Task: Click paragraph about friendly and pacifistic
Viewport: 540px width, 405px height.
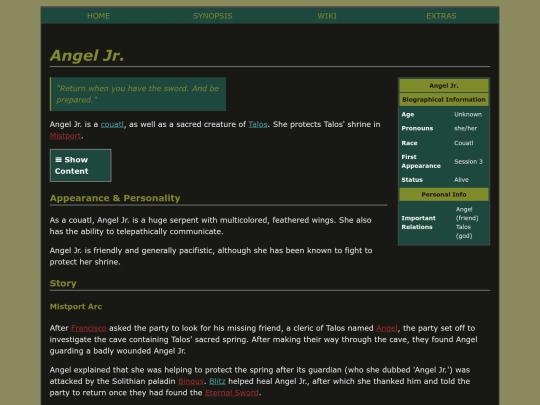Action: pos(211,256)
